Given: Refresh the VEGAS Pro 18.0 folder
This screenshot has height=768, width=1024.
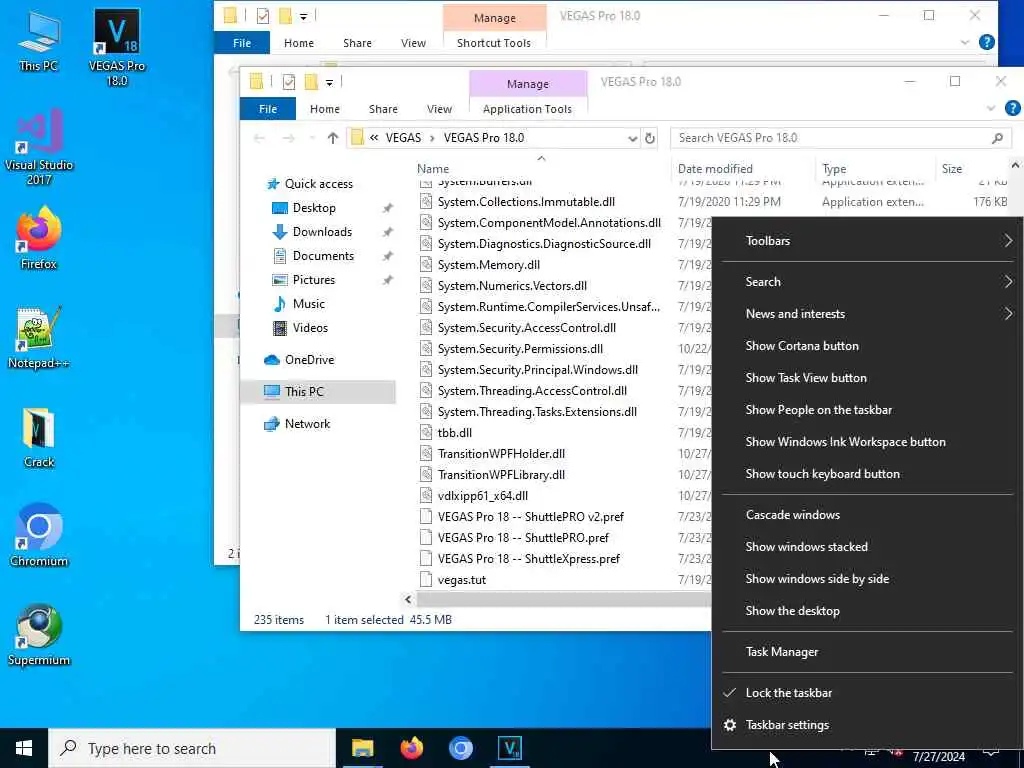Looking at the screenshot, I should pyautogui.click(x=650, y=138).
